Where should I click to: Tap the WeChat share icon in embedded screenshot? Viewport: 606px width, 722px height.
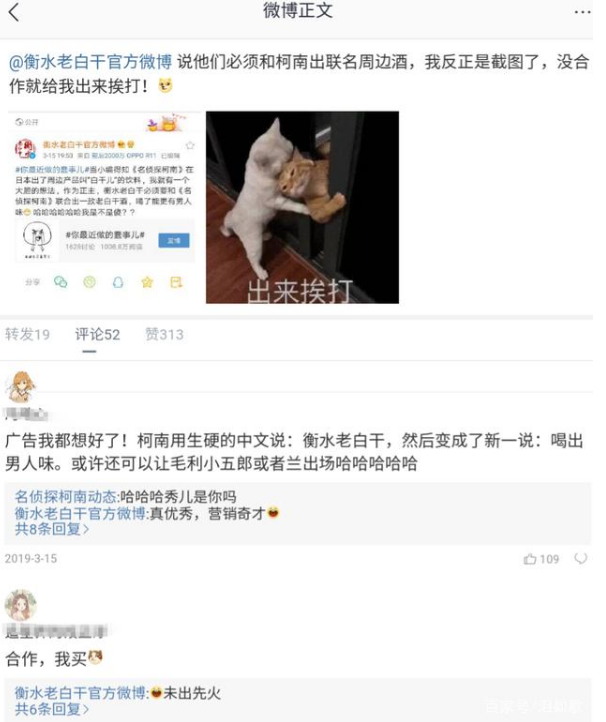[x=60, y=282]
